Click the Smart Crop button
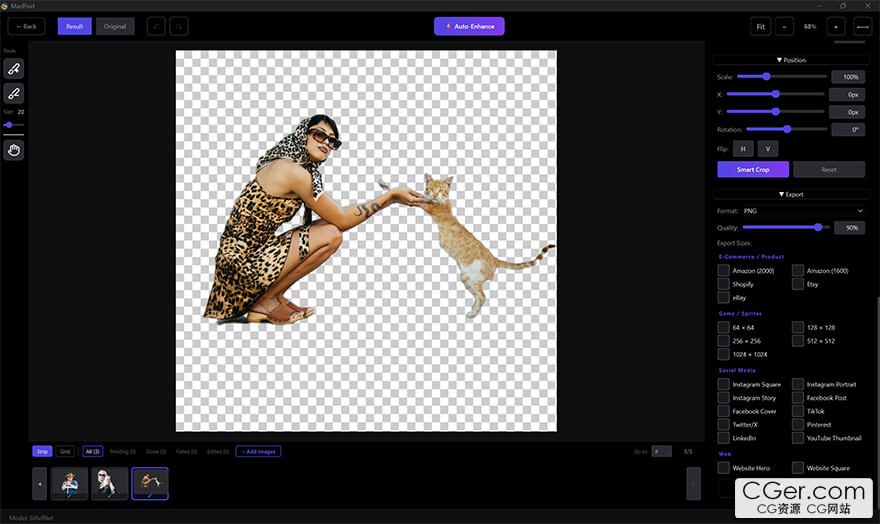 point(753,170)
